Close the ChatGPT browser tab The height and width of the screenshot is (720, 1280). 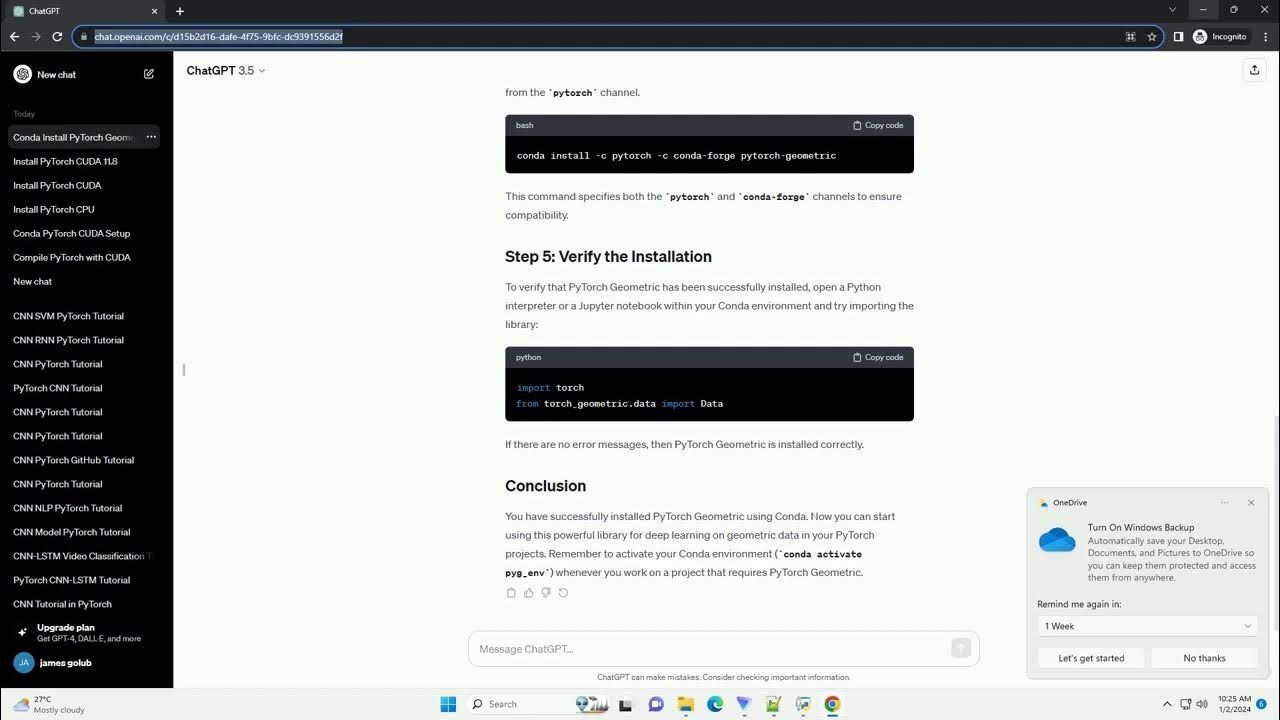pos(155,11)
